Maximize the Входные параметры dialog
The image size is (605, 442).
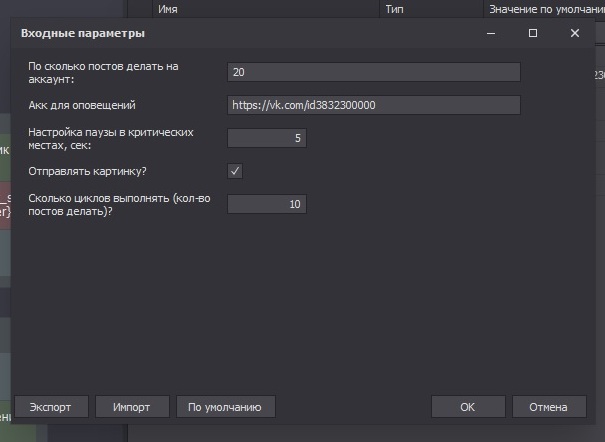[533, 33]
